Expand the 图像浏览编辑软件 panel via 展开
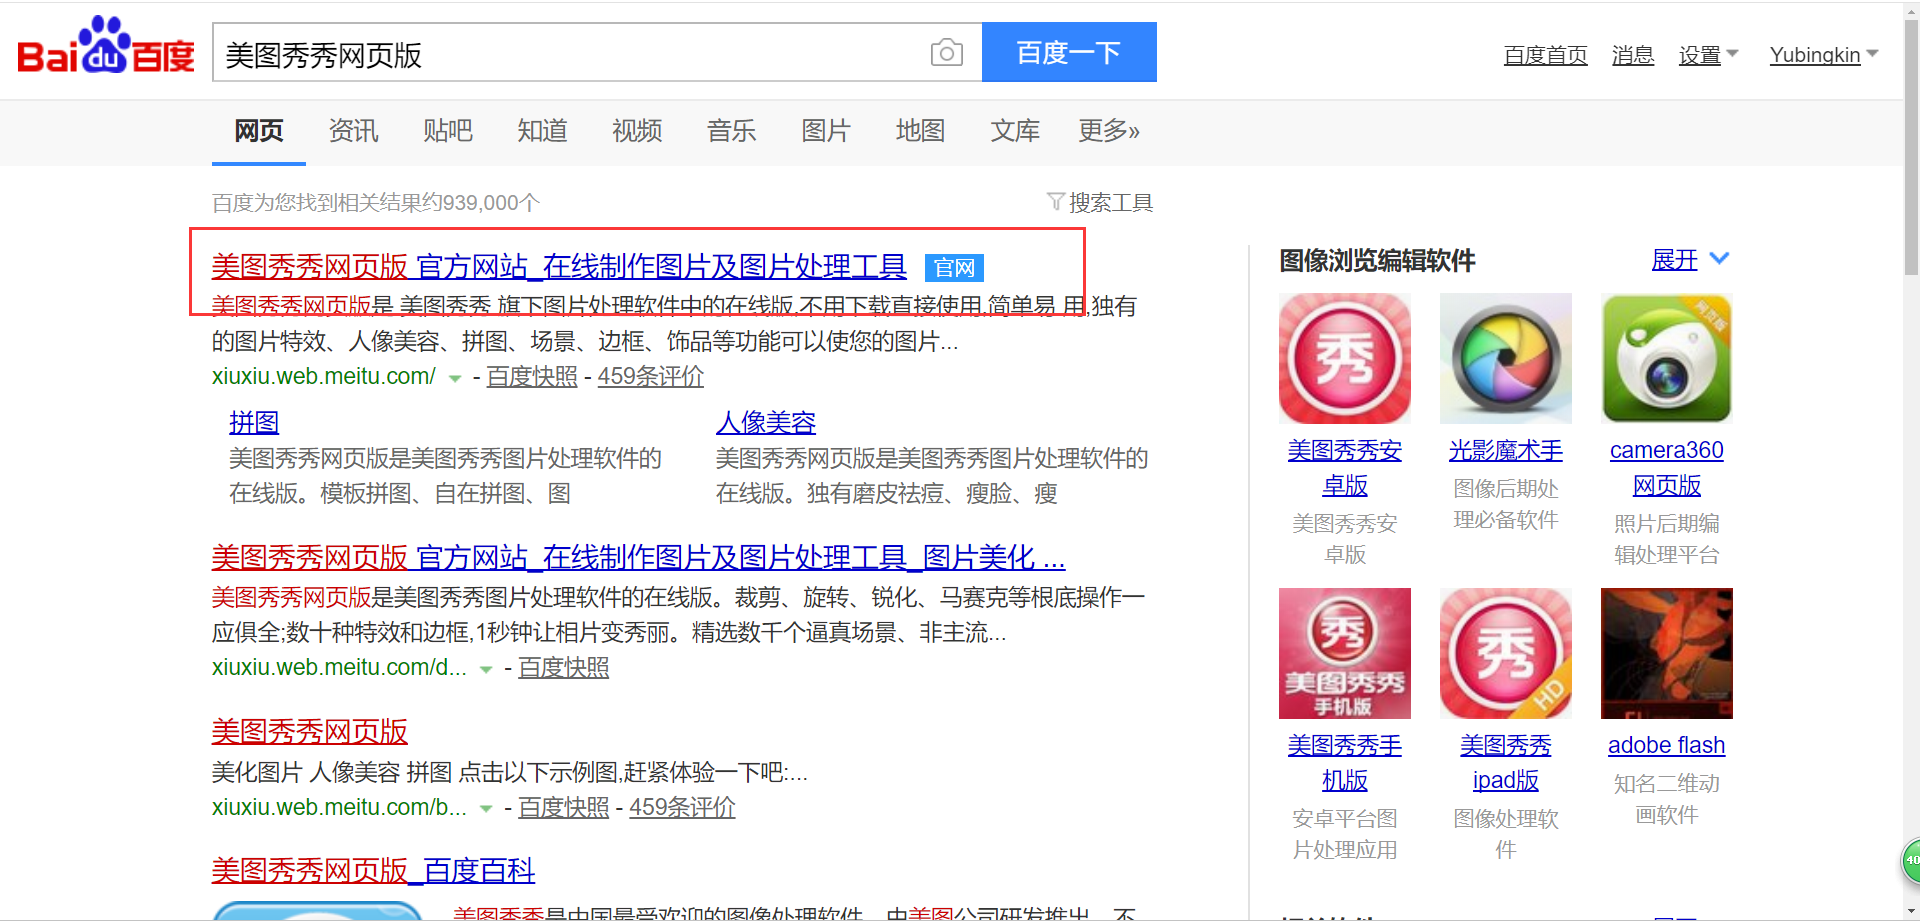The height and width of the screenshot is (922, 1920). coord(1690,260)
